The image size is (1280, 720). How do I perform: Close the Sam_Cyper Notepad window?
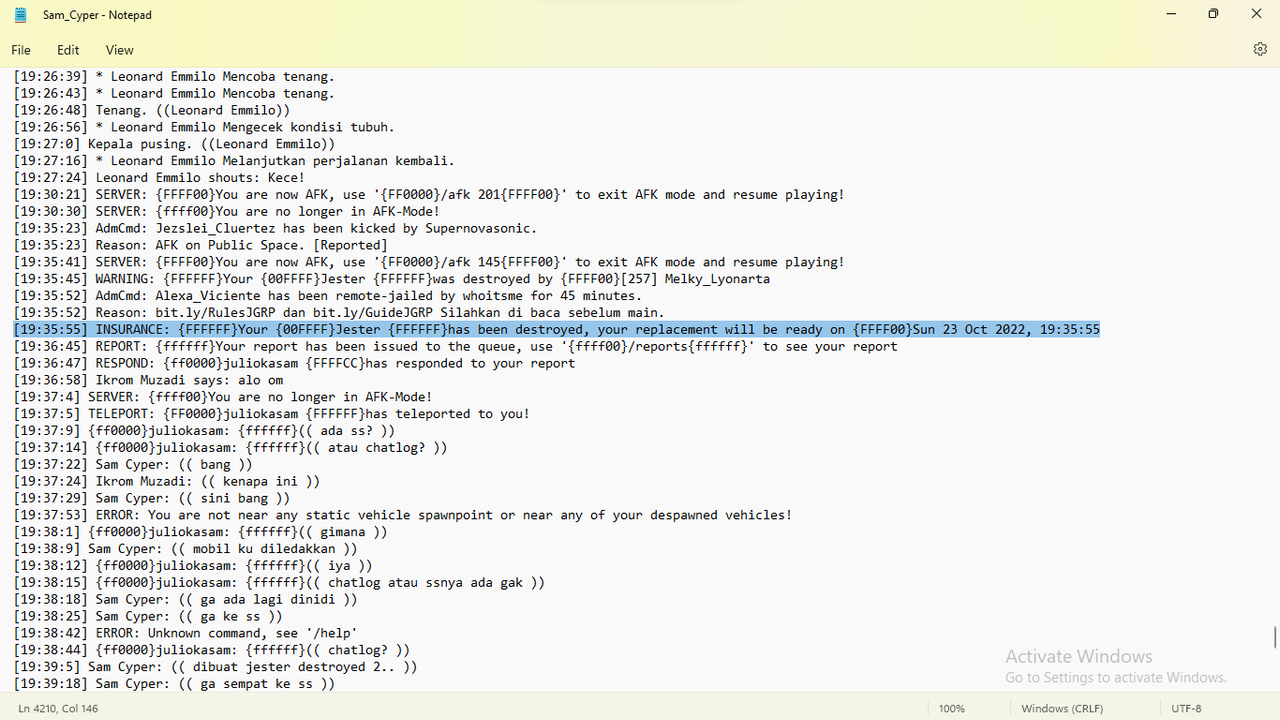click(1257, 14)
